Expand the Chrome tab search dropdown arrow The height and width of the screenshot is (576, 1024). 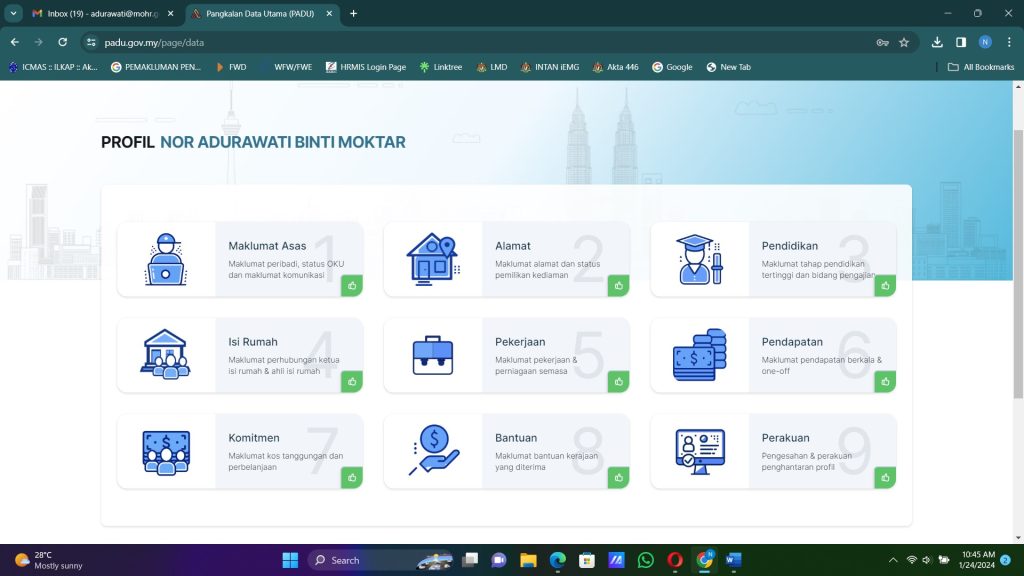[x=14, y=13]
